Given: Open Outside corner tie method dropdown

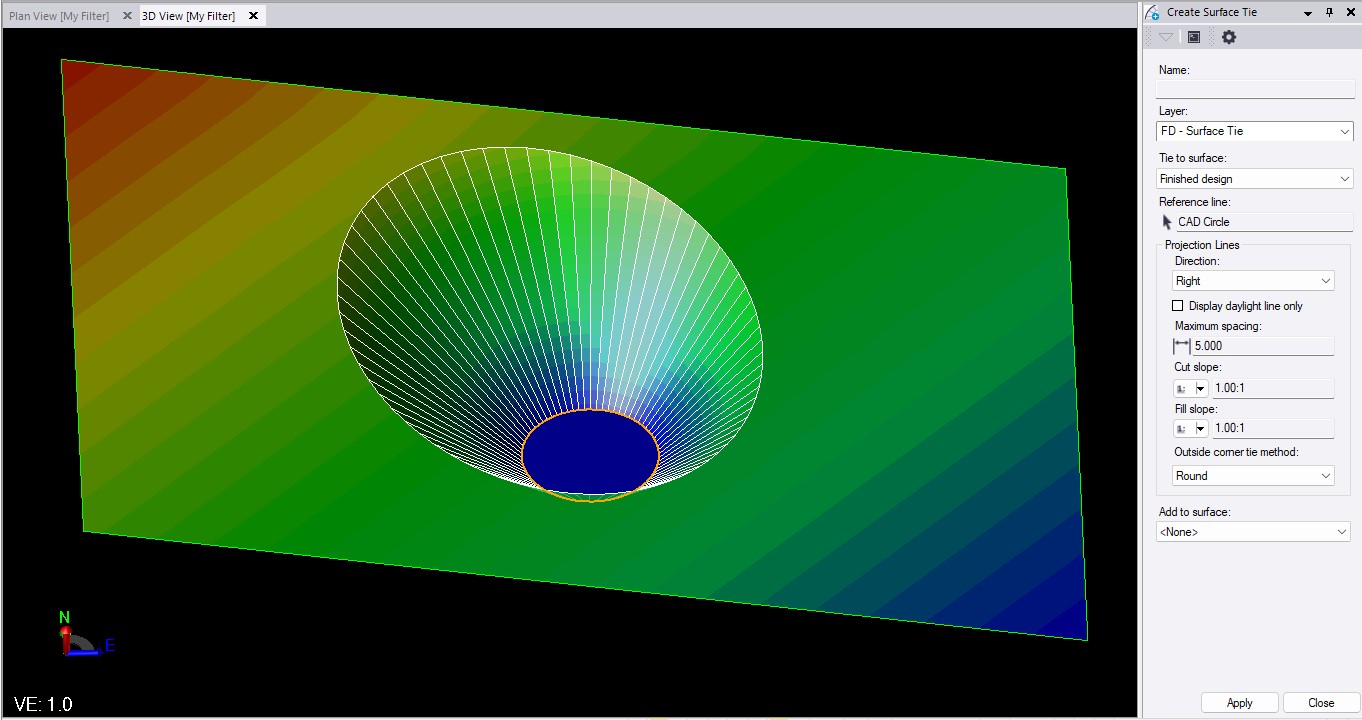Looking at the screenshot, I should click(1253, 476).
